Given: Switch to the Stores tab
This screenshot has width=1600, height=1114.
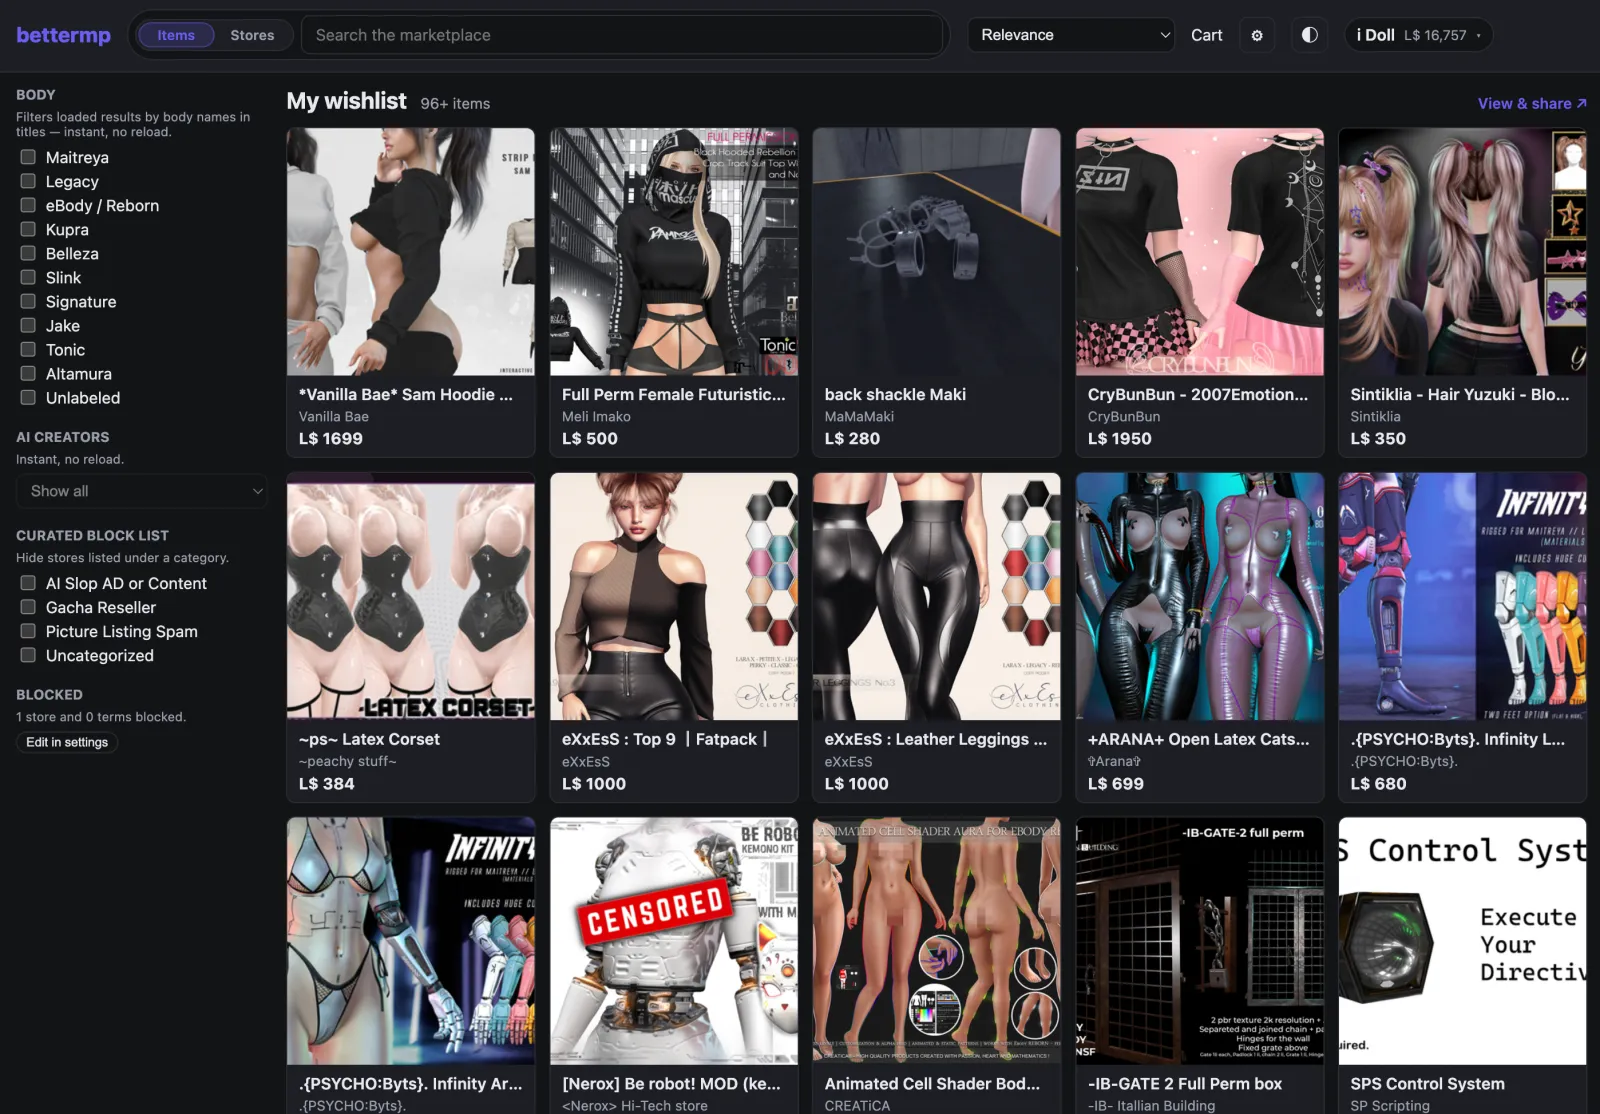Looking at the screenshot, I should (252, 35).
